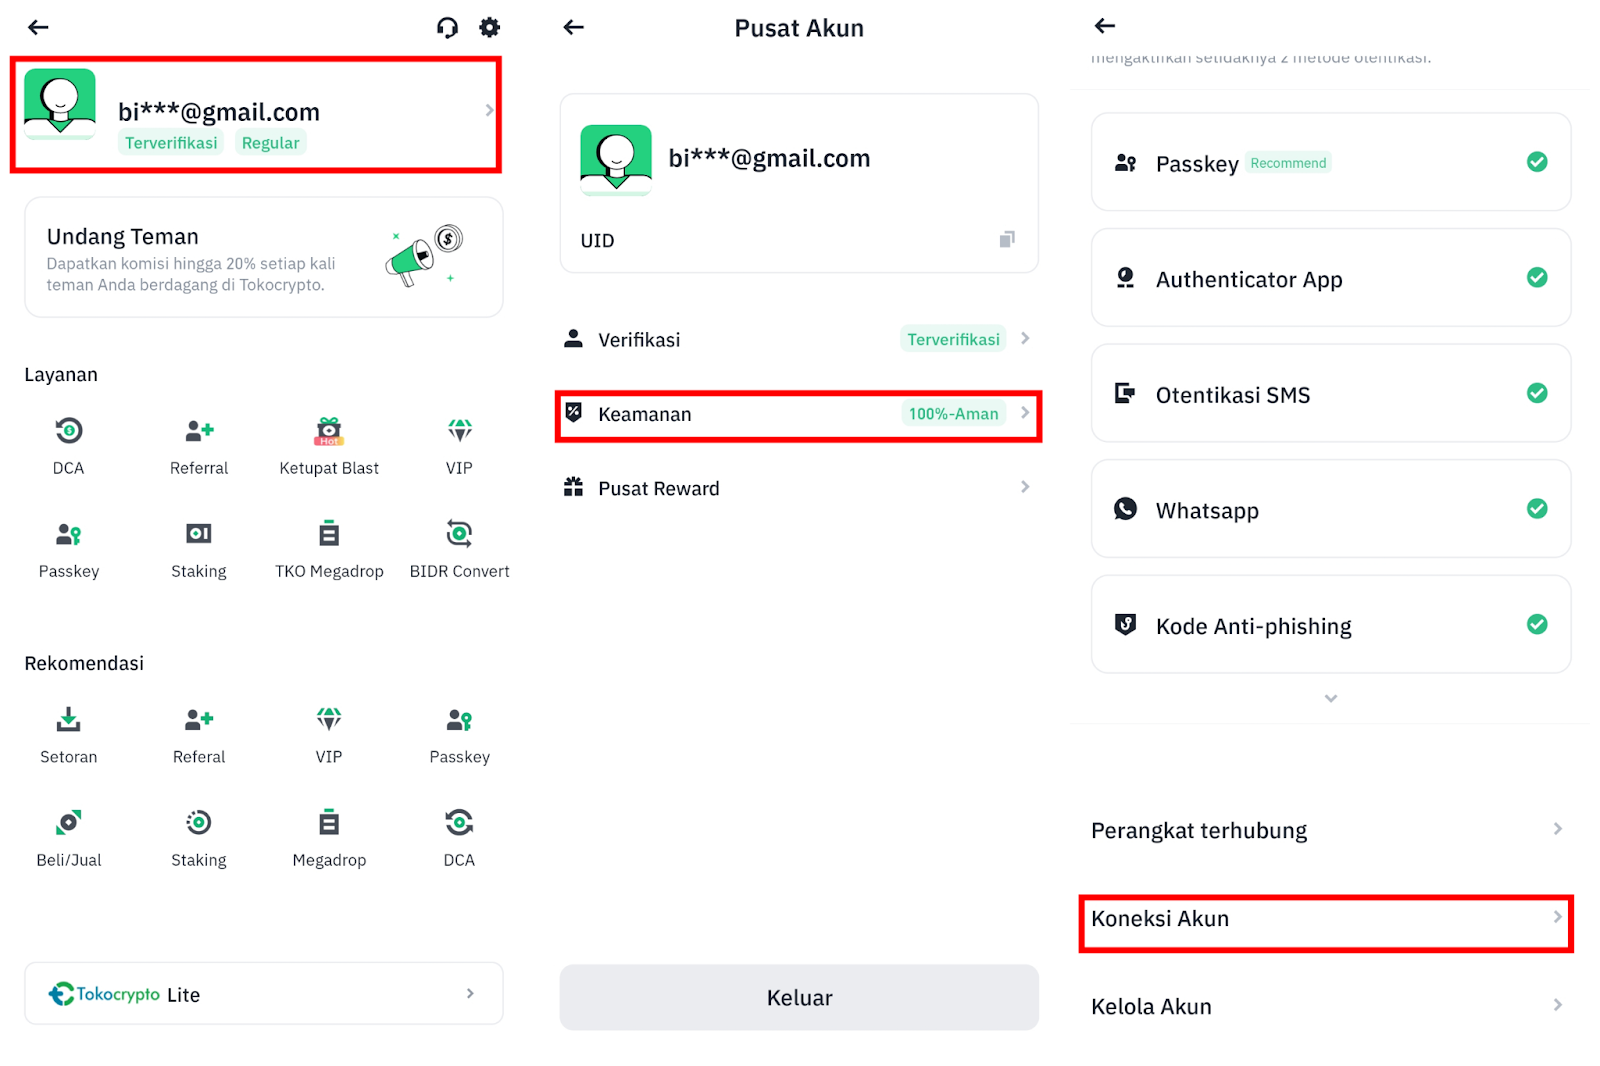Screen dimensions: 1600x1066
Task: Open the Keamanan menu item
Action: pos(799,414)
